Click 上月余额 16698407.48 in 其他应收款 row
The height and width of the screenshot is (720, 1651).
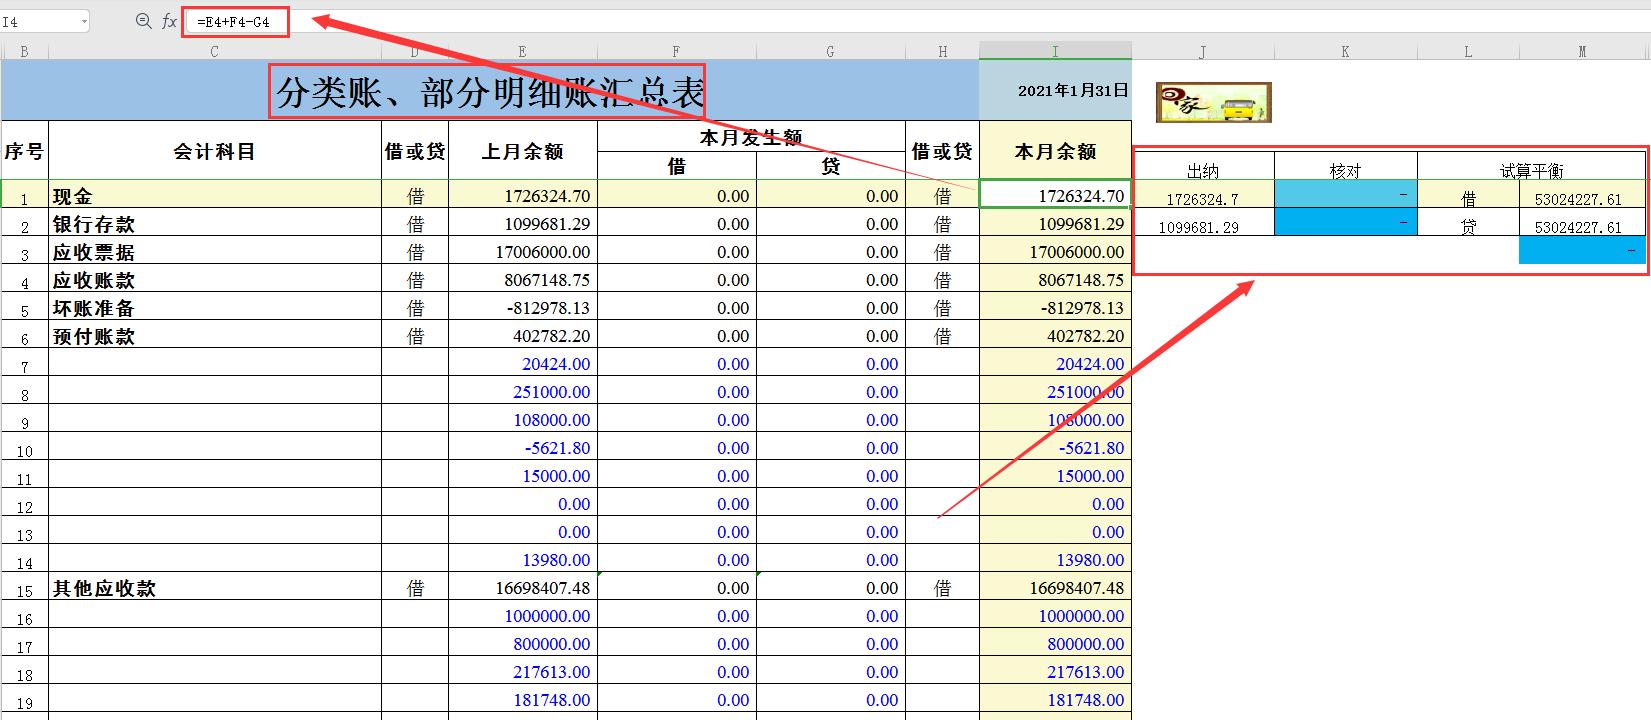(523, 588)
